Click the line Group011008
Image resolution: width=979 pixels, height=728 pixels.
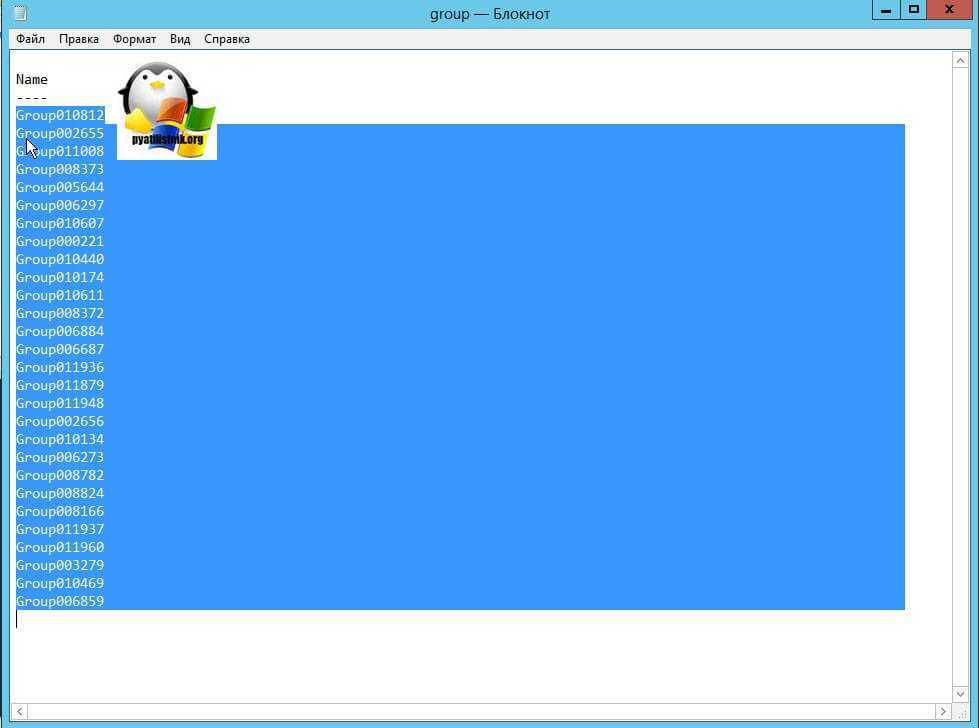tap(60, 151)
